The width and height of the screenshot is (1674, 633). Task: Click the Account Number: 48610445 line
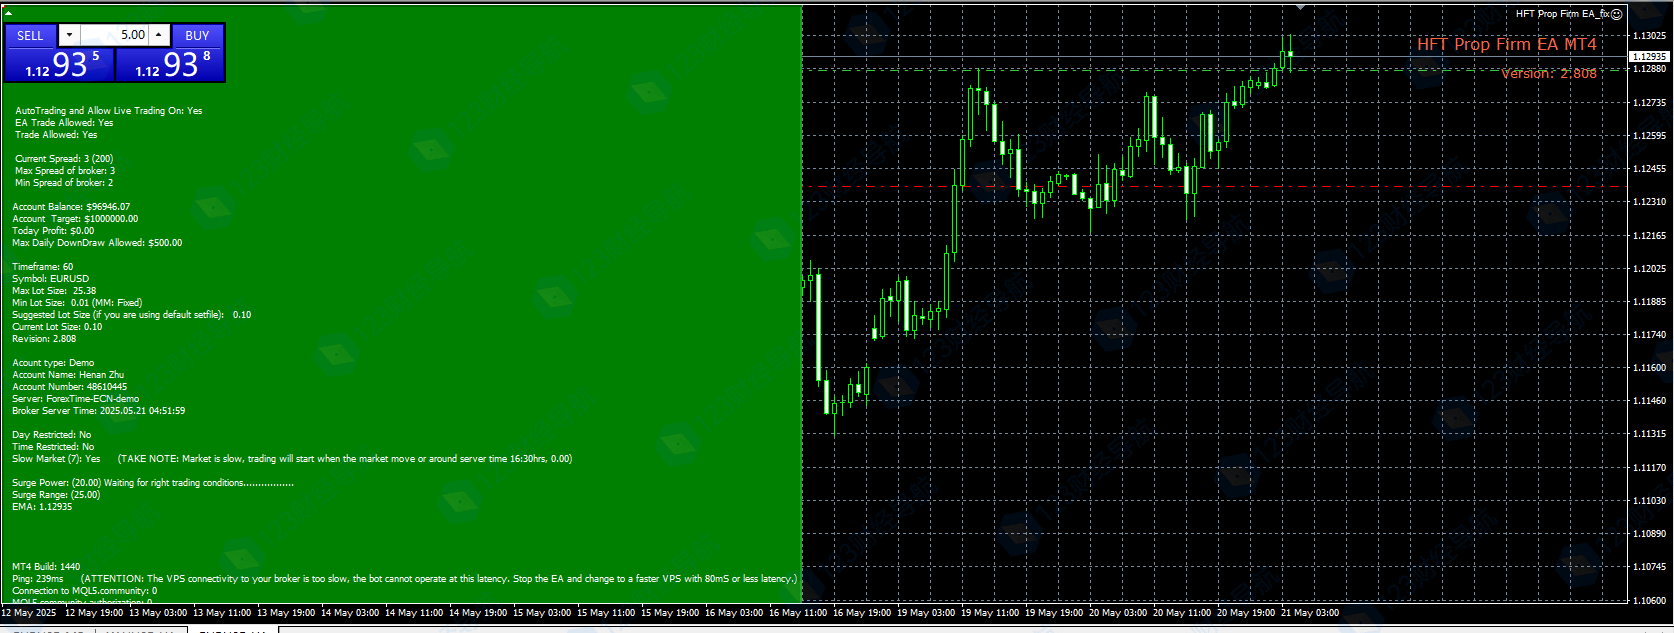pyautogui.click(x=70, y=387)
